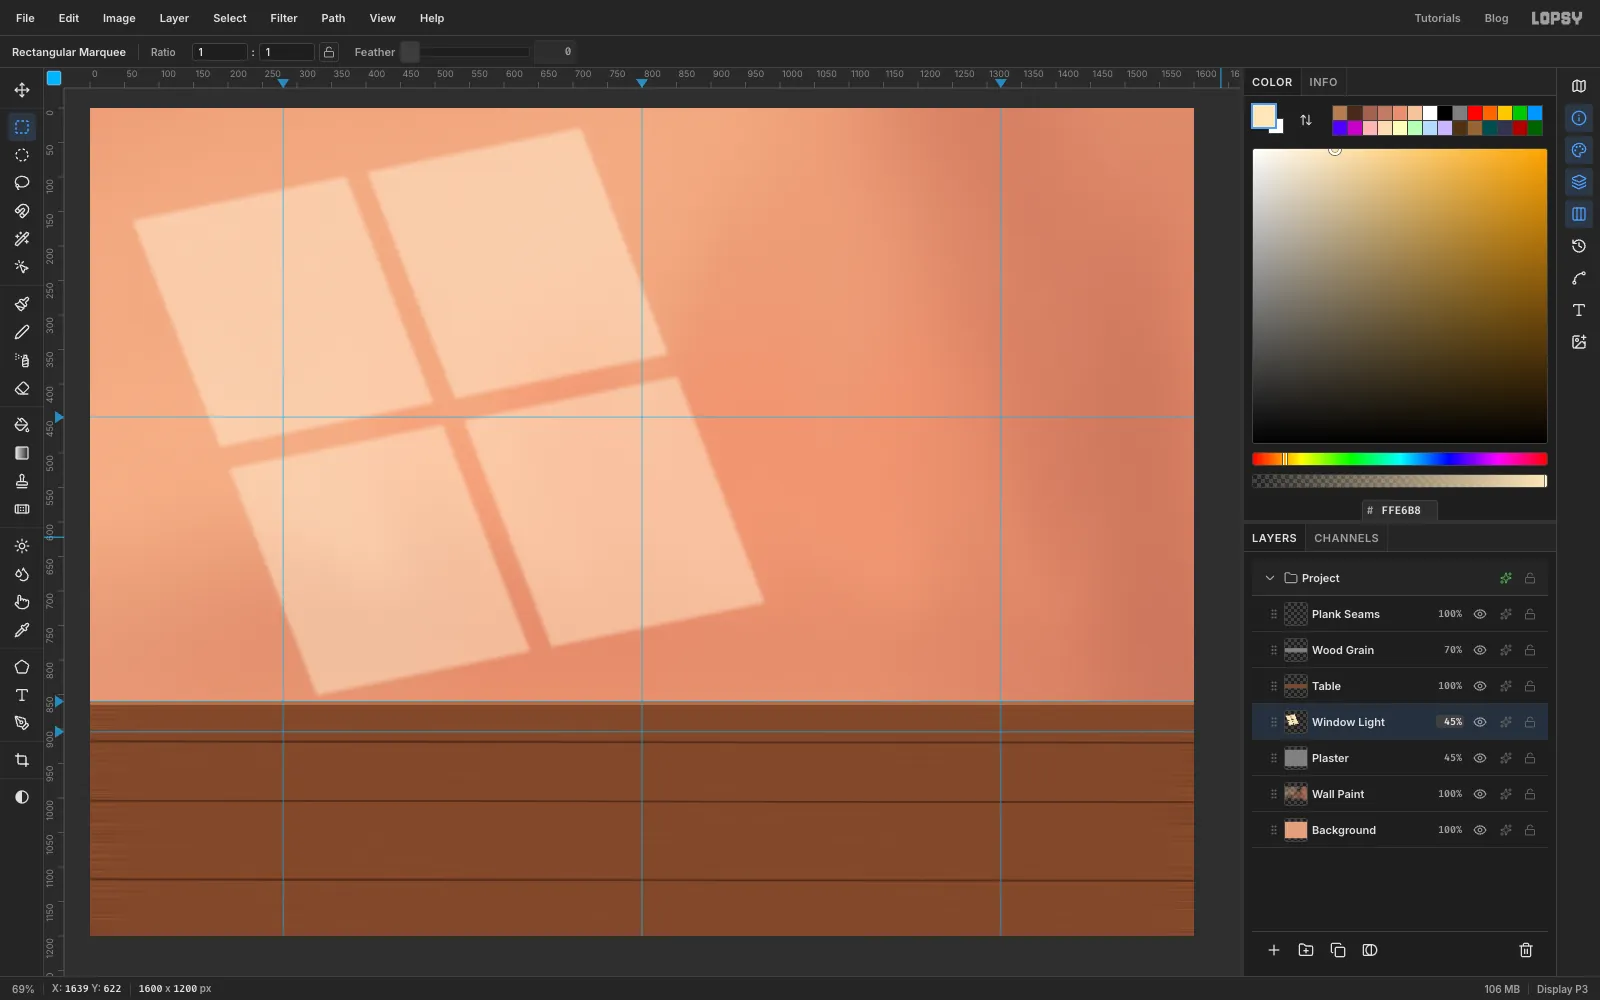
Task: Click the foreground color swatch
Action: click(x=1264, y=116)
